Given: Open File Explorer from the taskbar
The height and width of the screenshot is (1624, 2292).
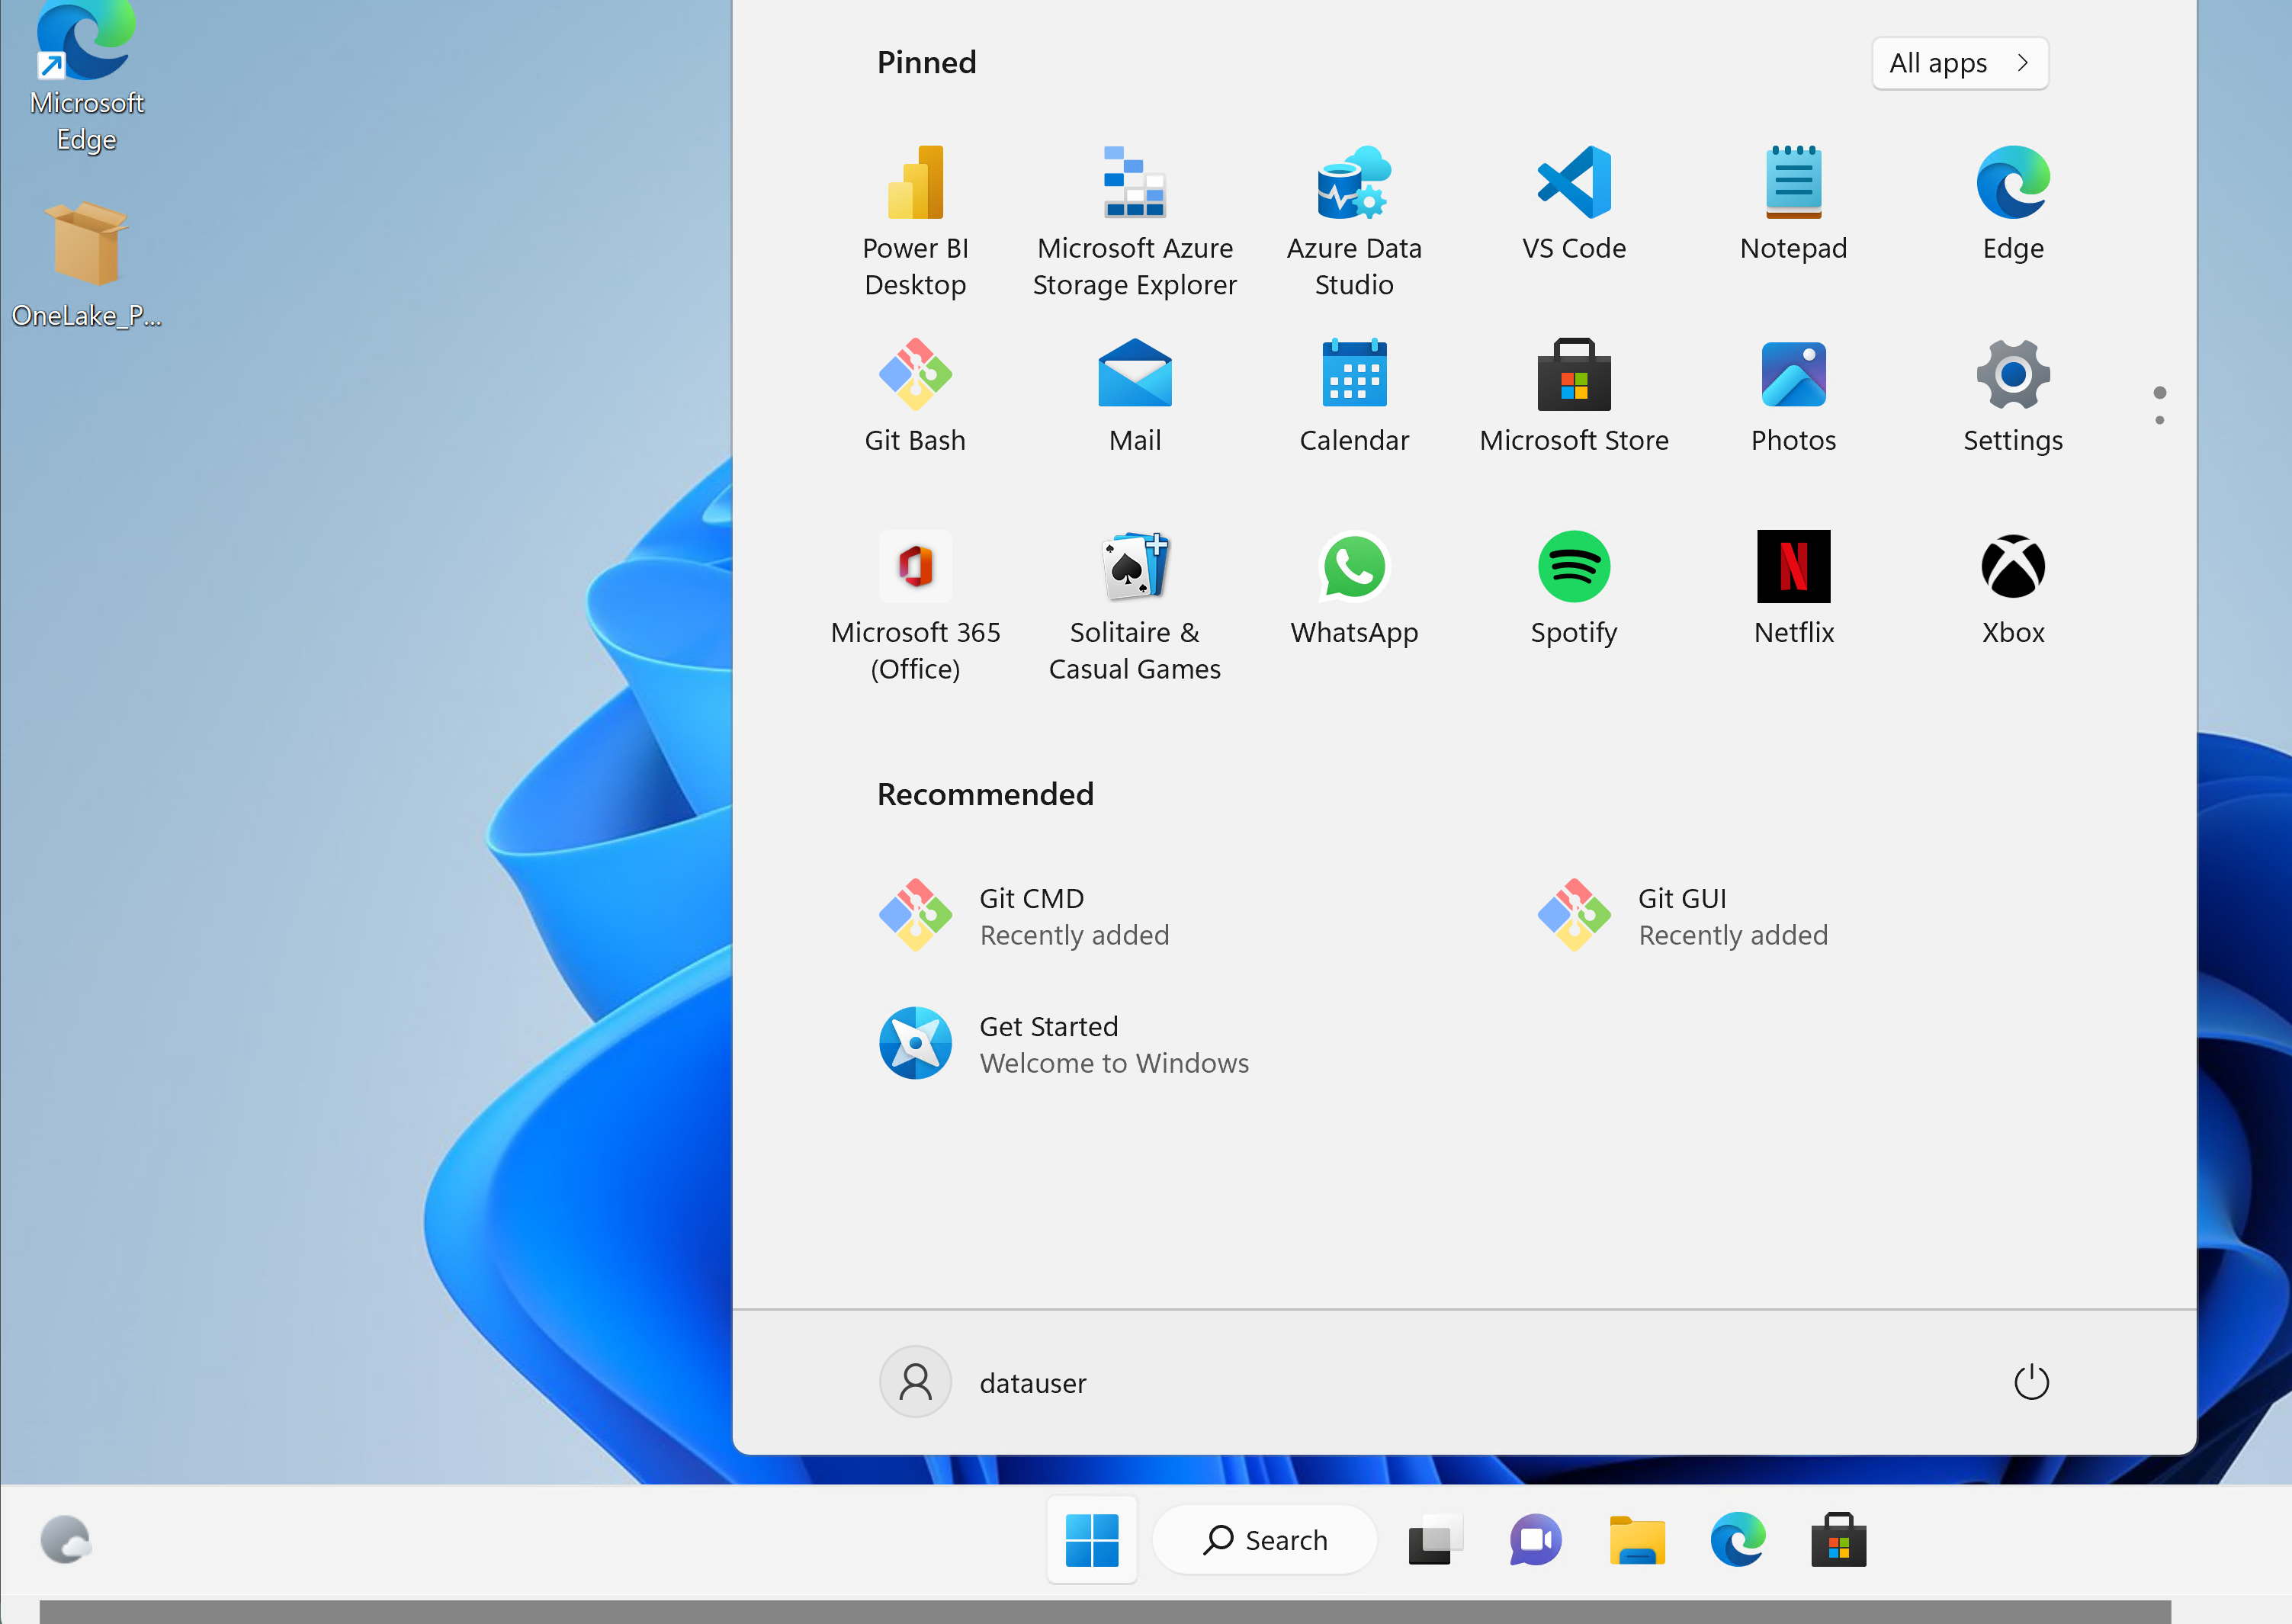Looking at the screenshot, I should (1637, 1540).
